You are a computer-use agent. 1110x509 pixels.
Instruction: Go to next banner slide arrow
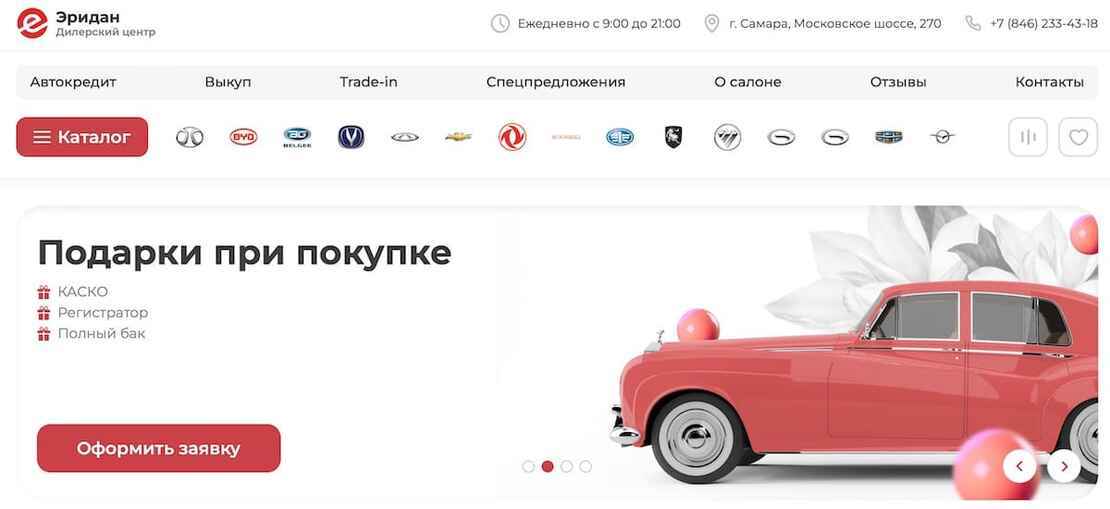[x=1063, y=466]
